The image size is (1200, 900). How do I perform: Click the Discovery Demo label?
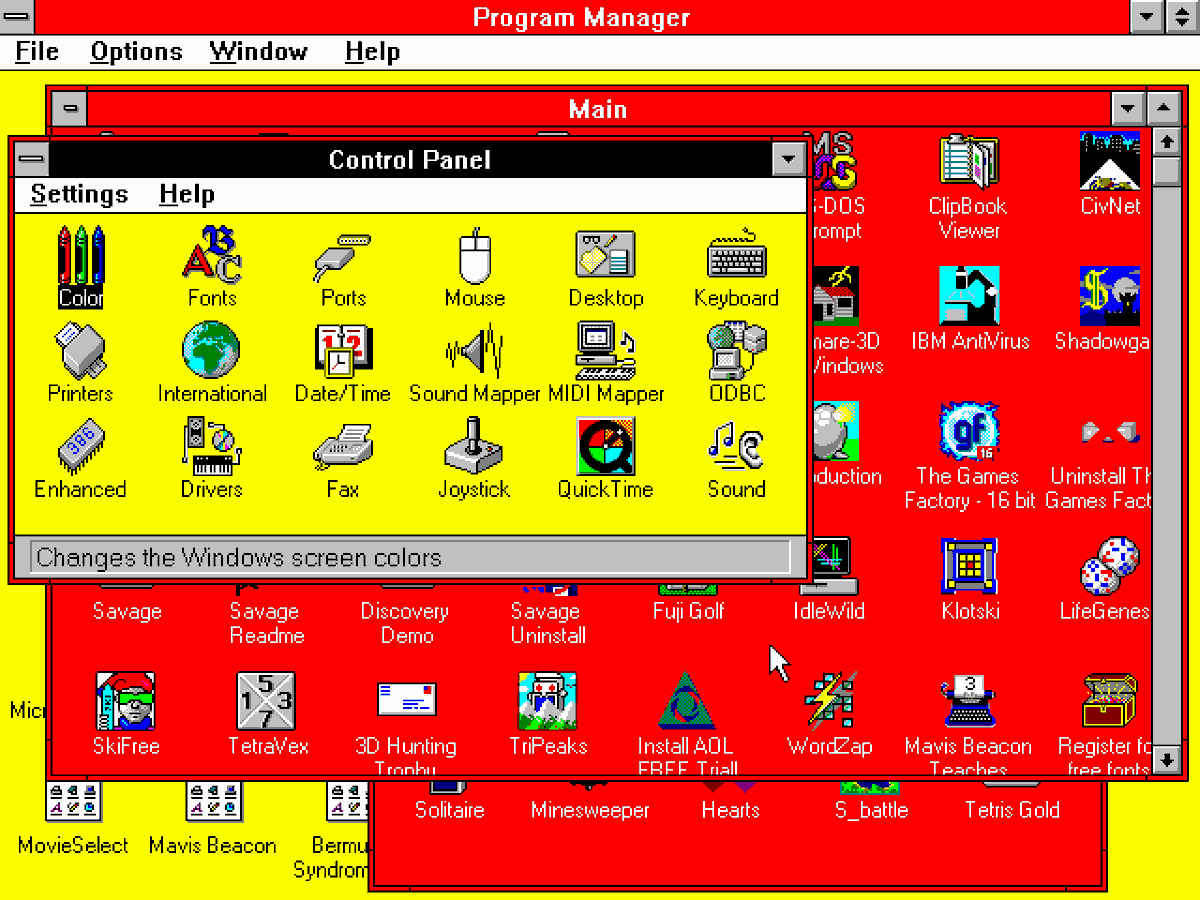click(405, 623)
